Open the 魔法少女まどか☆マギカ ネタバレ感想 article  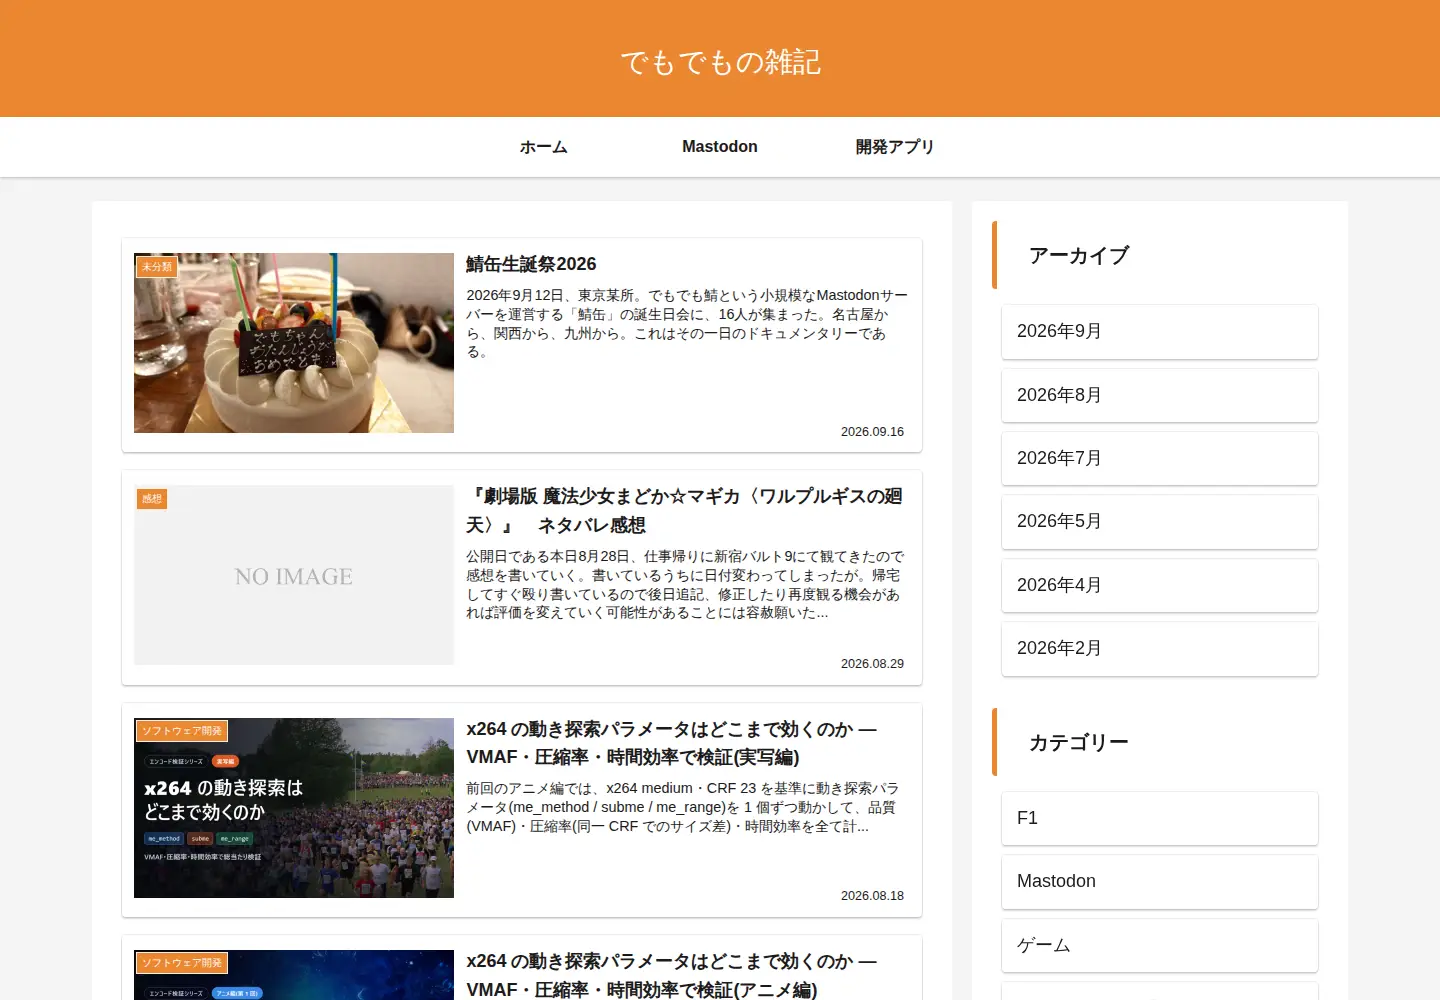(685, 510)
